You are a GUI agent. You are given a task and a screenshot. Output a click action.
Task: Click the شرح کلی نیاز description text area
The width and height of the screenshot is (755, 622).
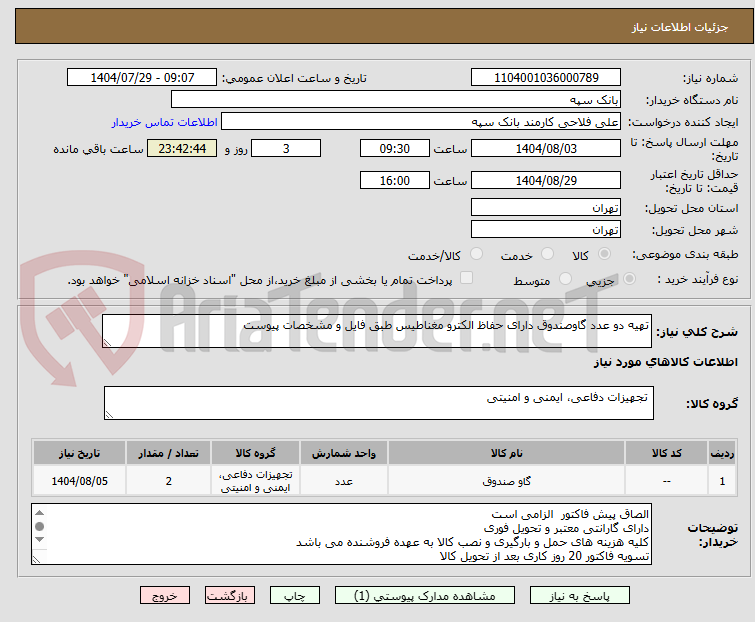(377, 331)
